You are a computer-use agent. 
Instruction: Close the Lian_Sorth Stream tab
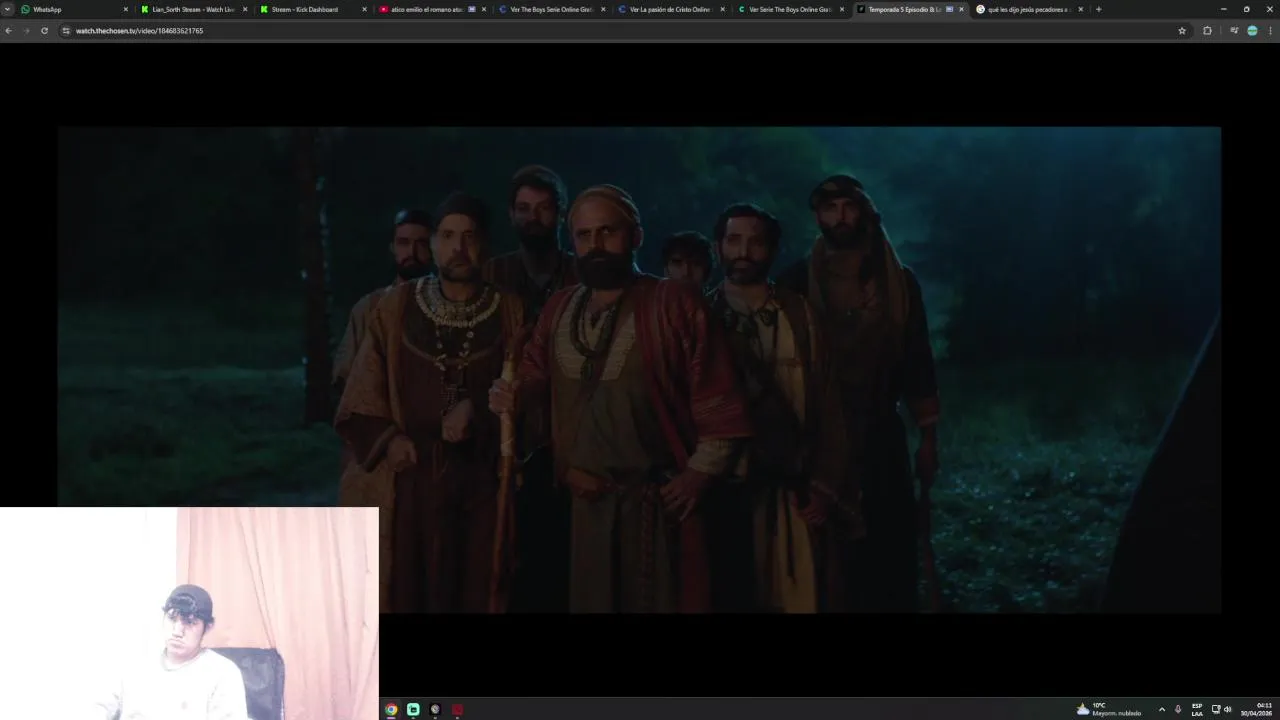pyautogui.click(x=245, y=9)
